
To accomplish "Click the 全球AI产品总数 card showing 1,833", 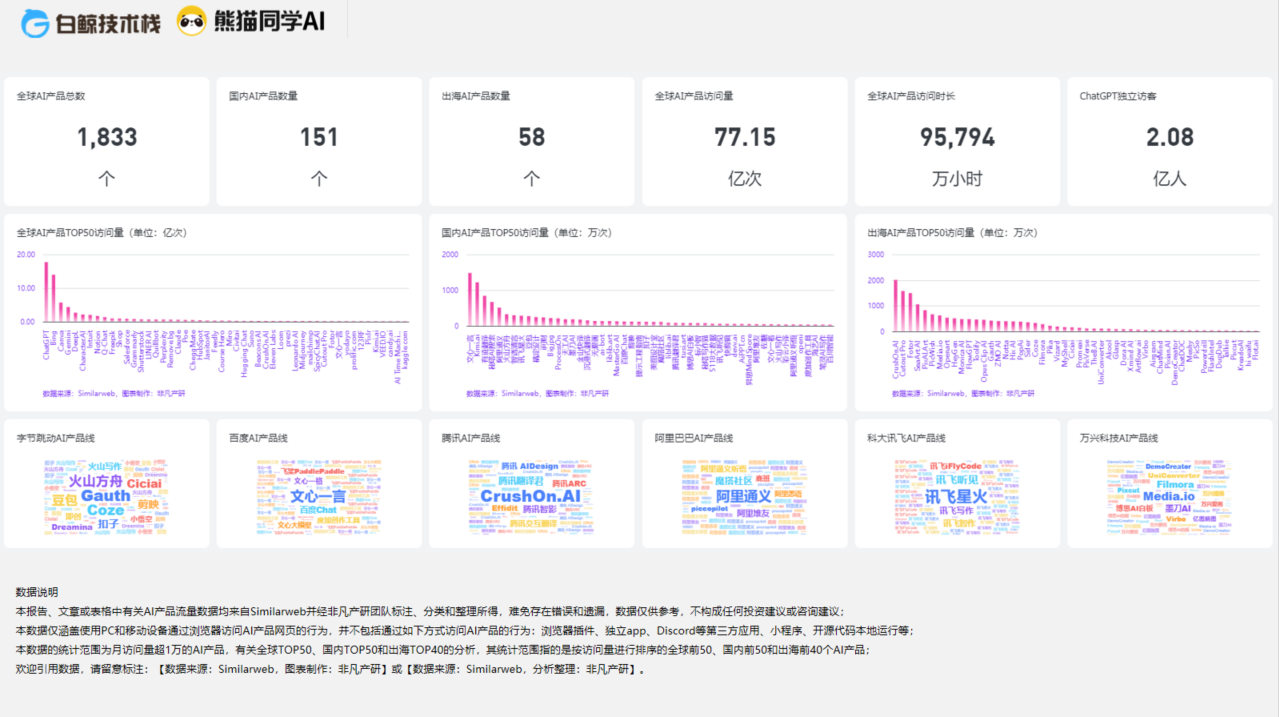I will tap(106, 140).
